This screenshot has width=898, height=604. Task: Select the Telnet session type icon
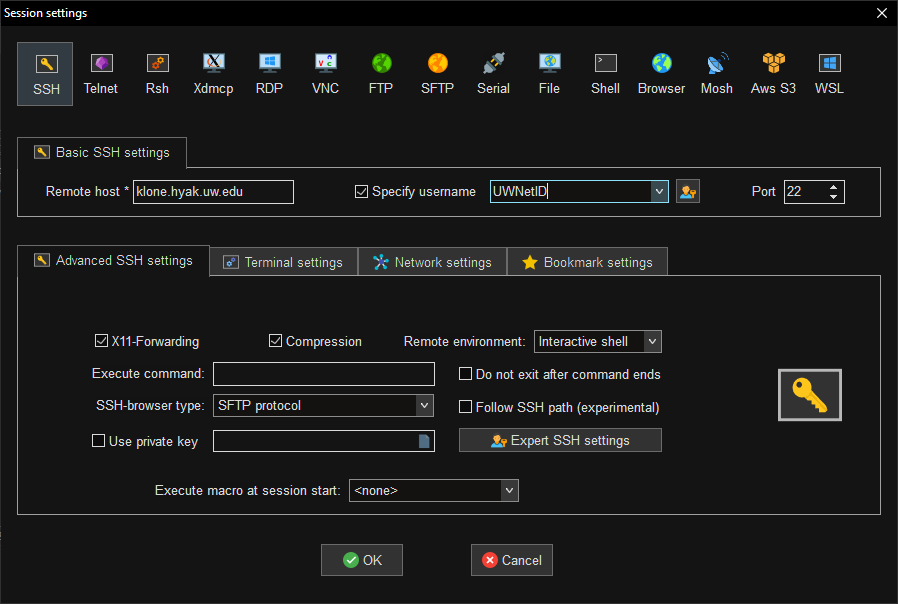pos(100,74)
